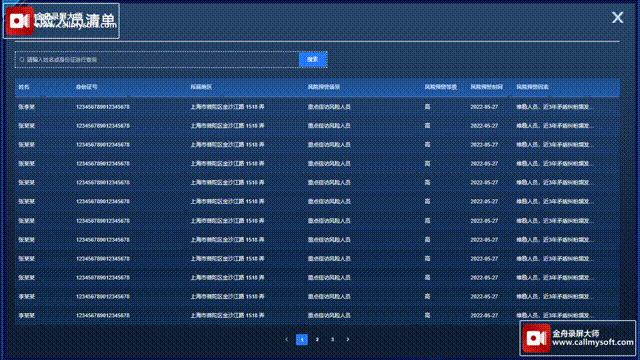
Task: Go to the next page arrow
Action: point(348,340)
